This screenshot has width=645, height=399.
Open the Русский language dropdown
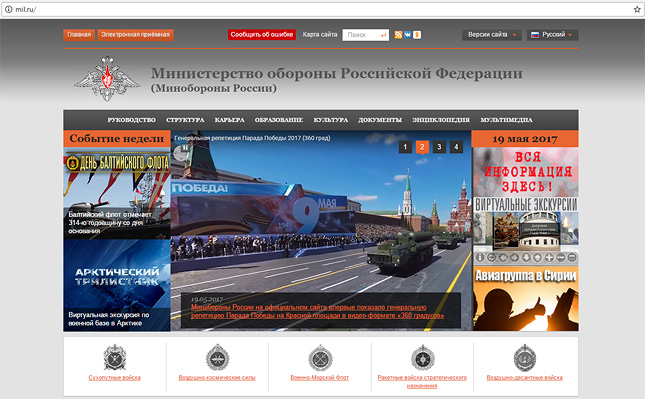pyautogui.click(x=552, y=35)
